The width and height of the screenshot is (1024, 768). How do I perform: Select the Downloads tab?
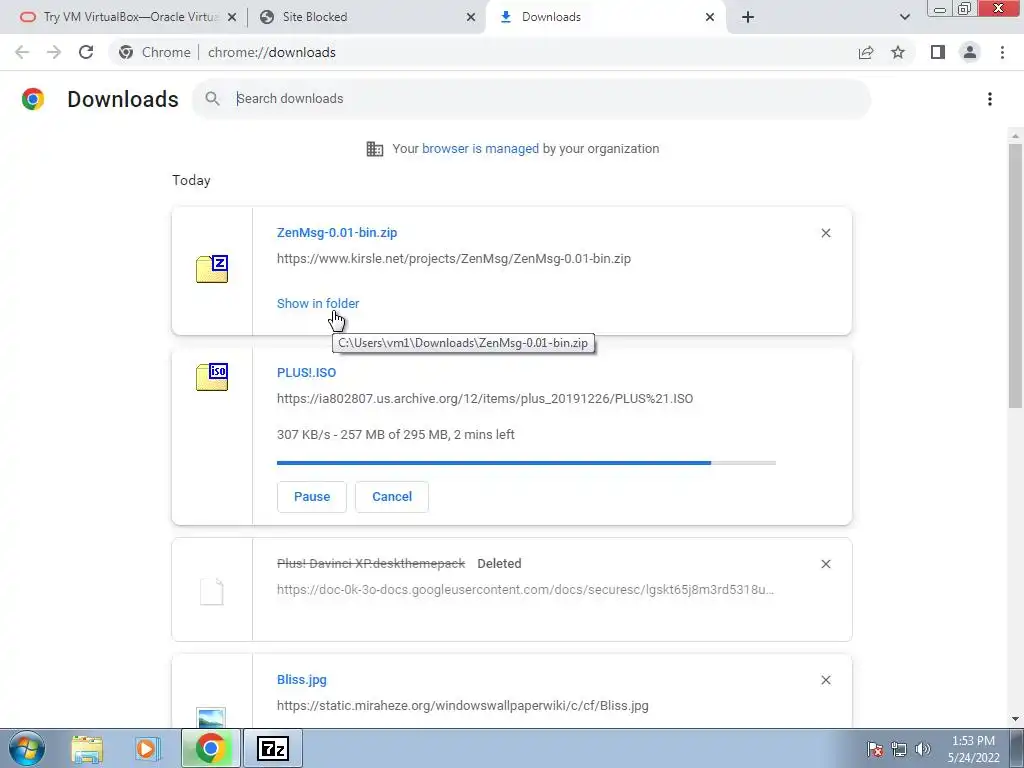pyautogui.click(x=607, y=18)
